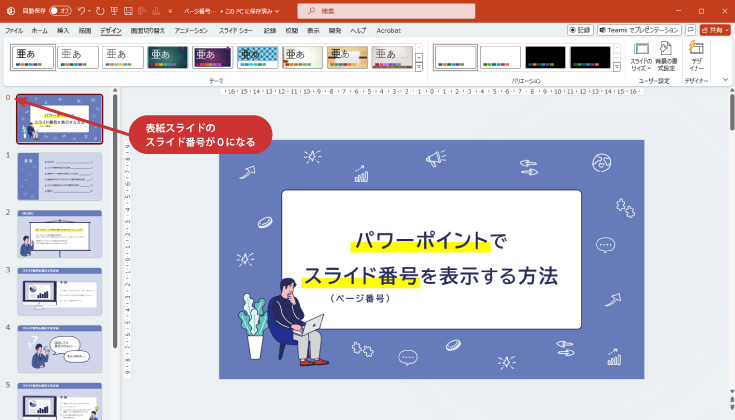
Task: Open the Undo history dropdown arrow
Action: [x=89, y=11]
